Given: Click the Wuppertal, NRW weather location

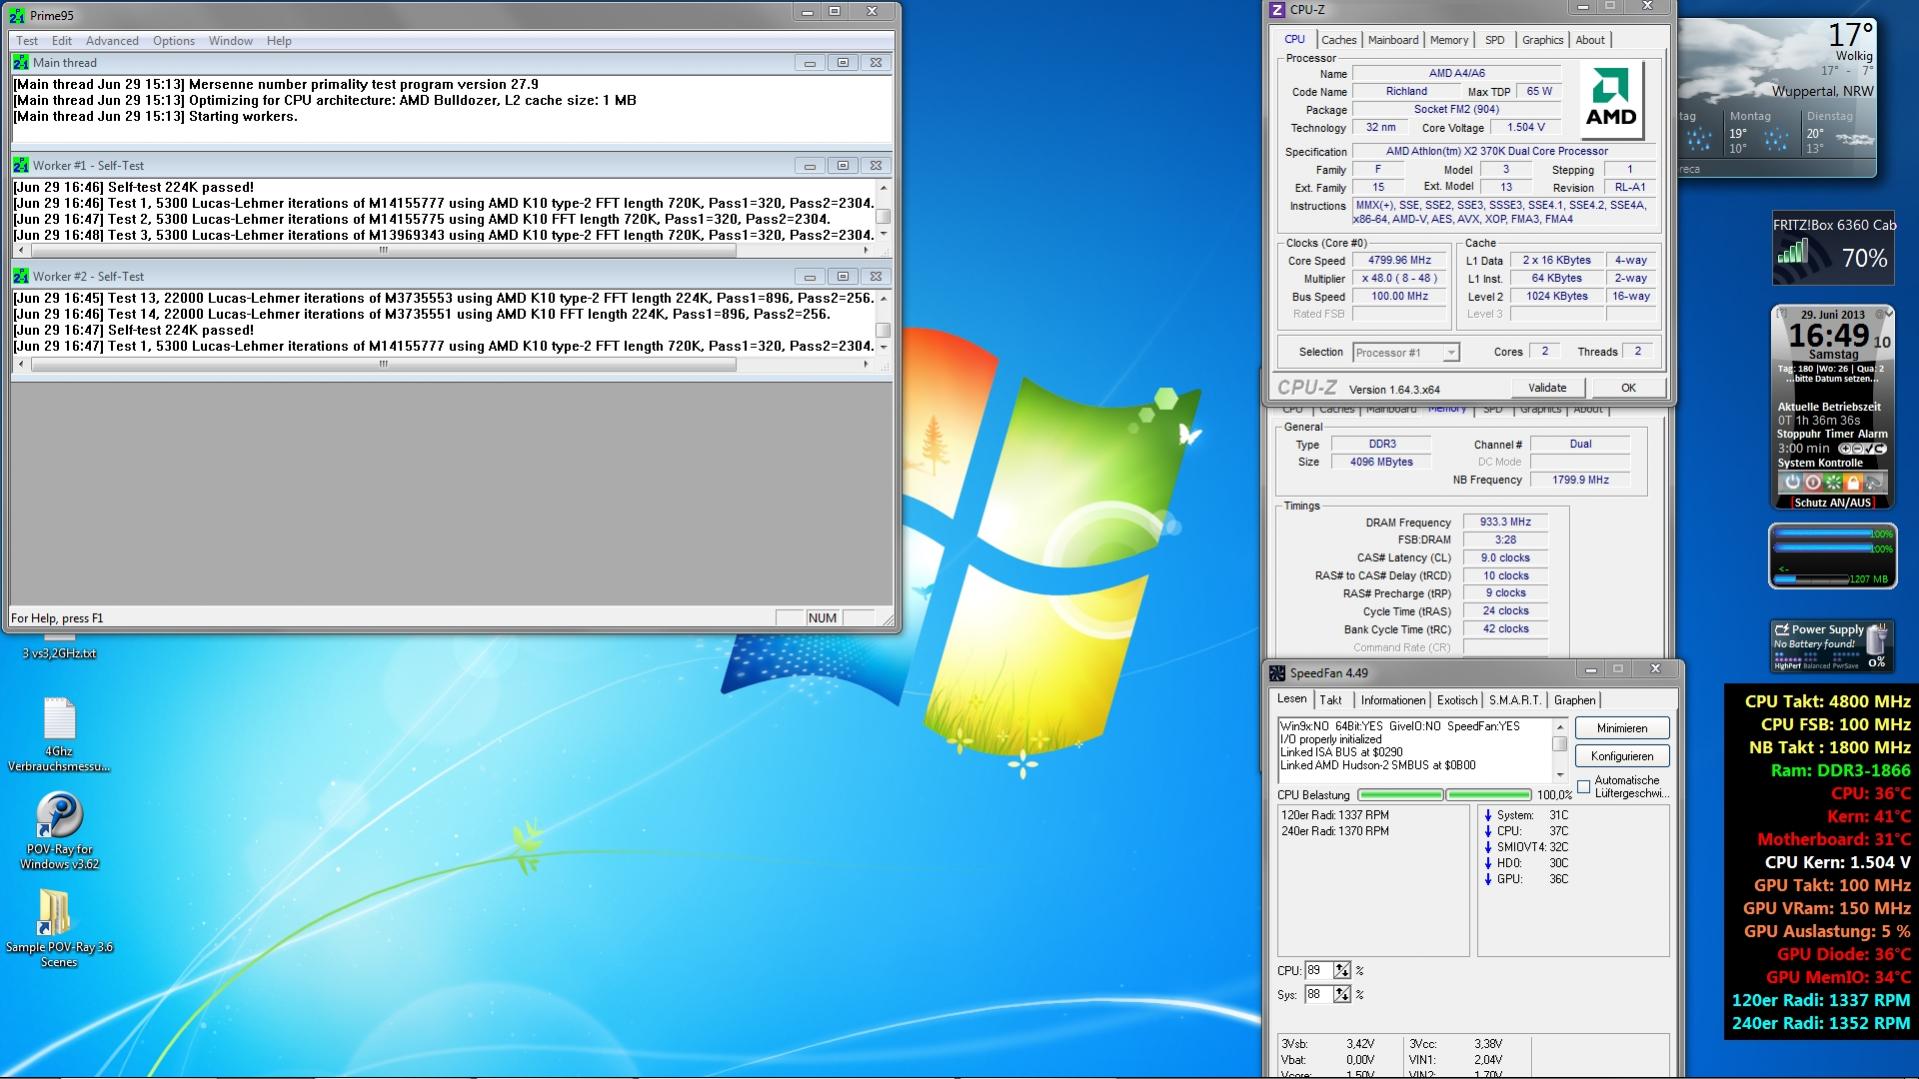Looking at the screenshot, I should 1822,91.
